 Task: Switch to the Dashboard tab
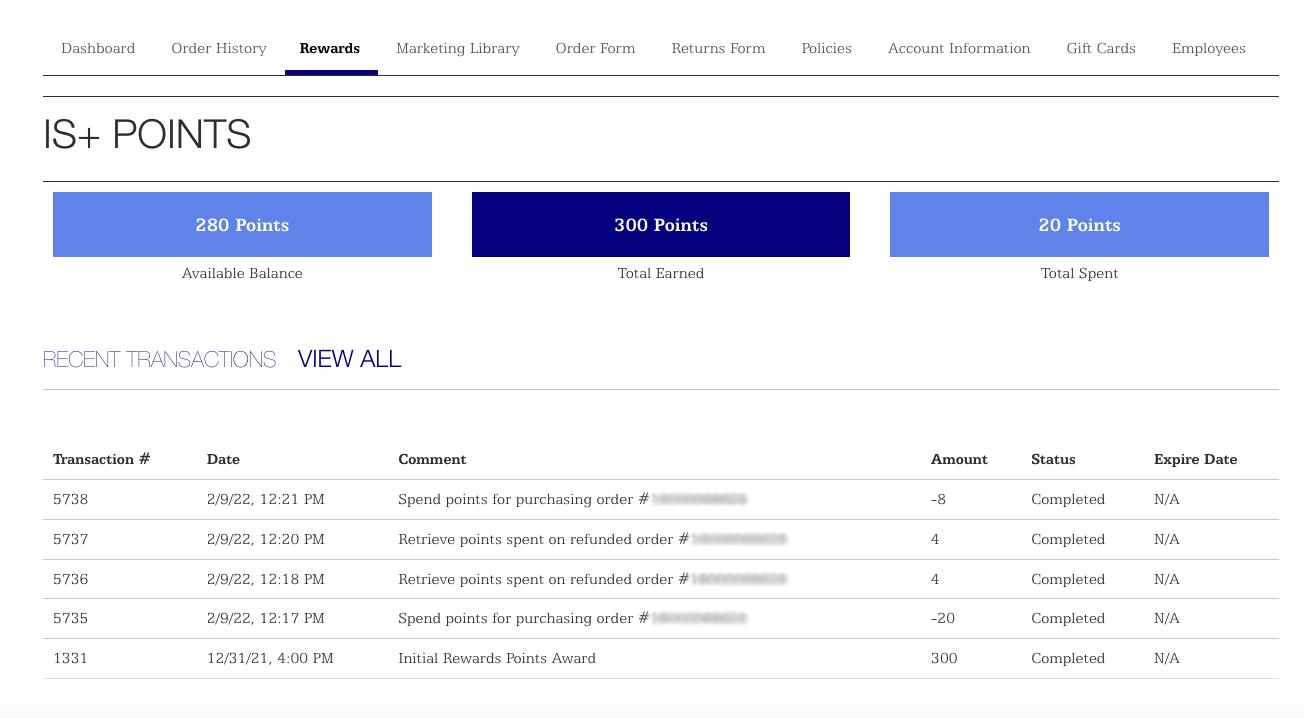pyautogui.click(x=97, y=48)
